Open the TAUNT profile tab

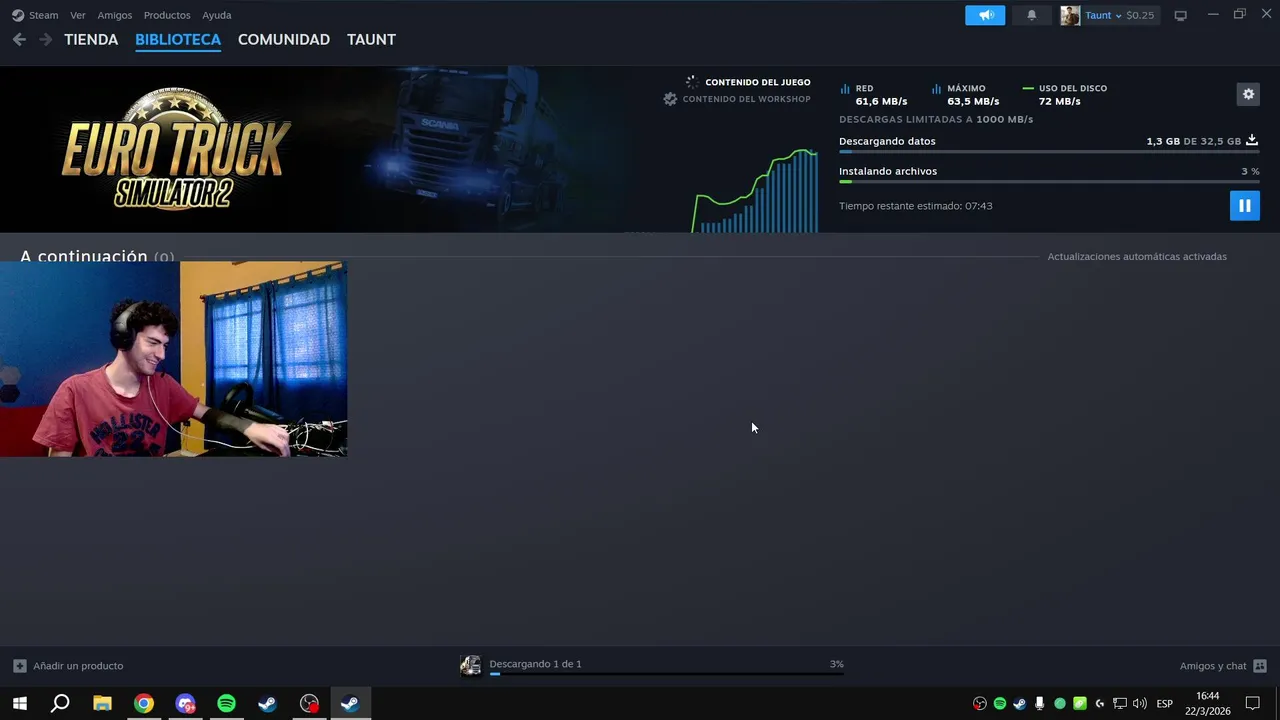[x=371, y=40]
